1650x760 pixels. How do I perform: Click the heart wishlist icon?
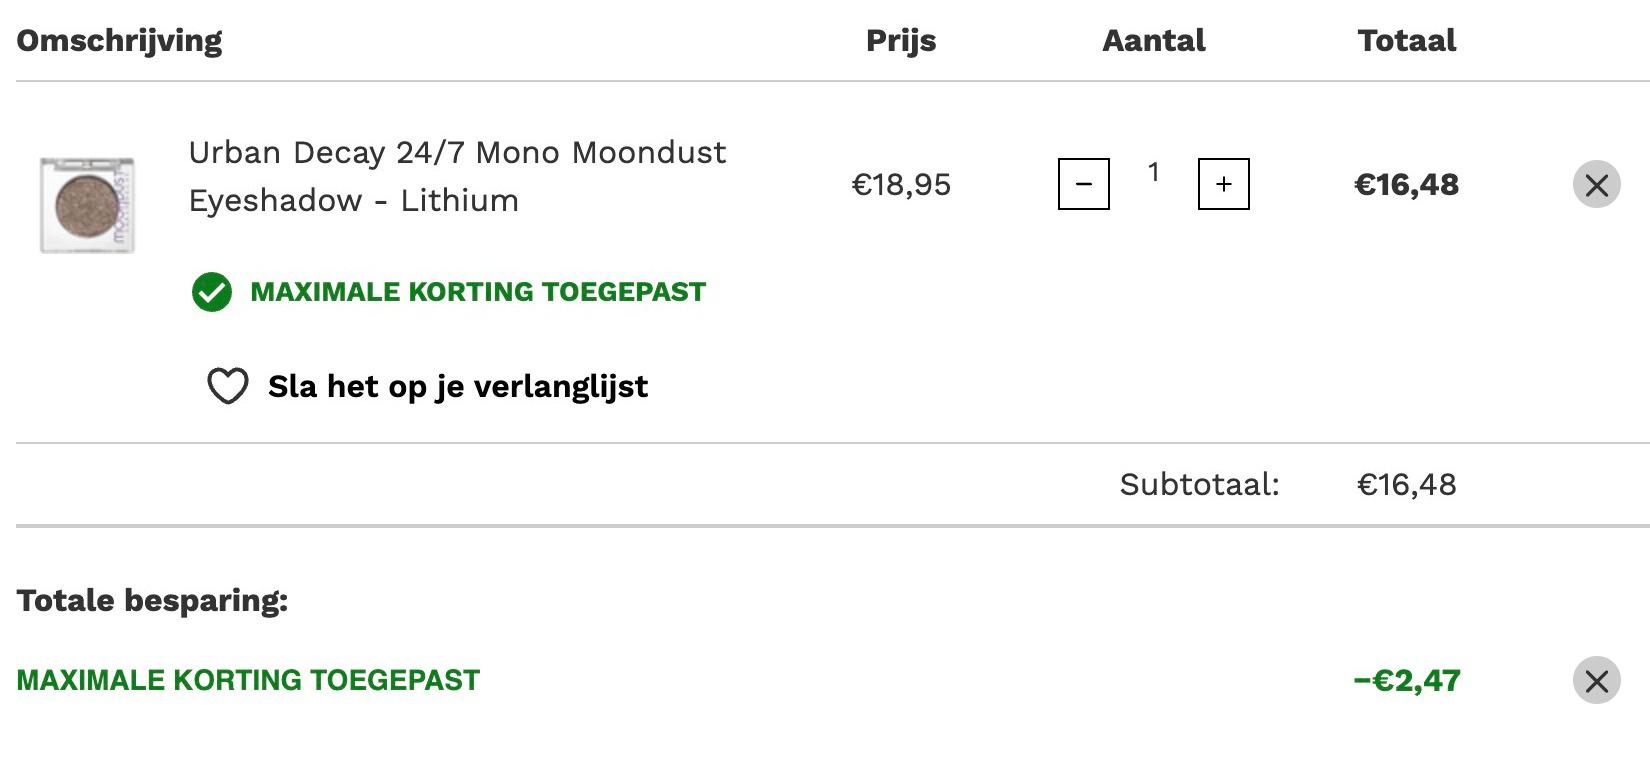coord(227,386)
